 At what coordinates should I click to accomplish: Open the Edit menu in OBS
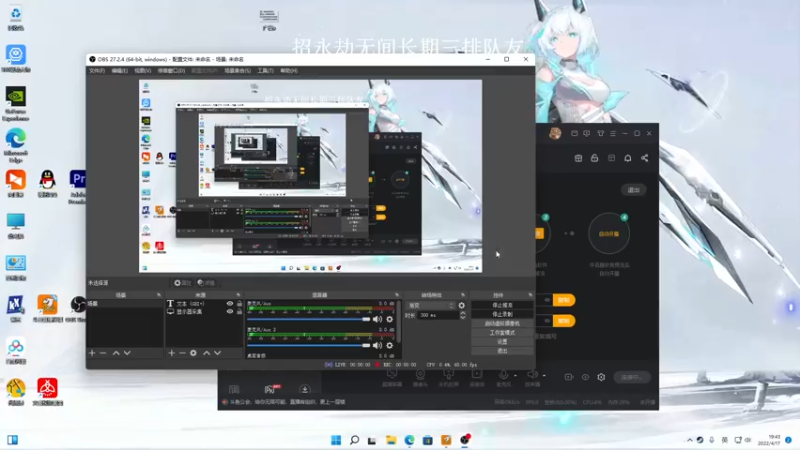click(119, 71)
